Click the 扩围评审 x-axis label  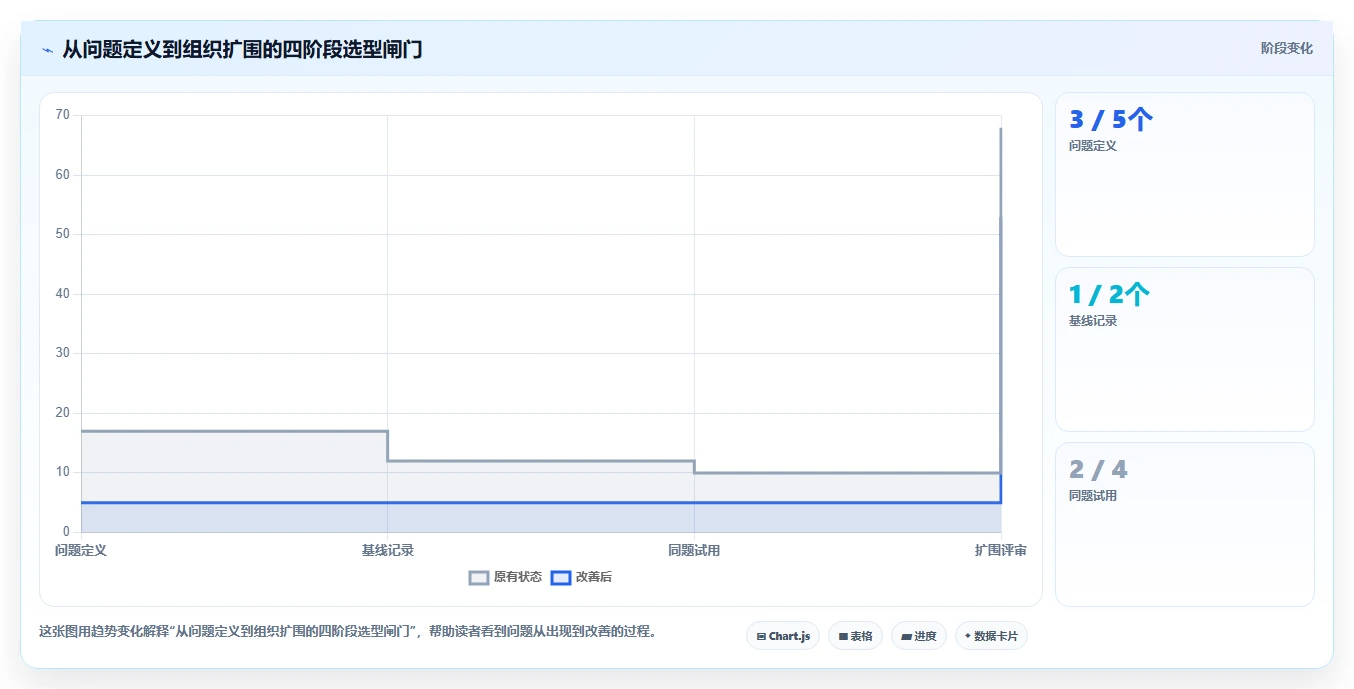point(1000,550)
